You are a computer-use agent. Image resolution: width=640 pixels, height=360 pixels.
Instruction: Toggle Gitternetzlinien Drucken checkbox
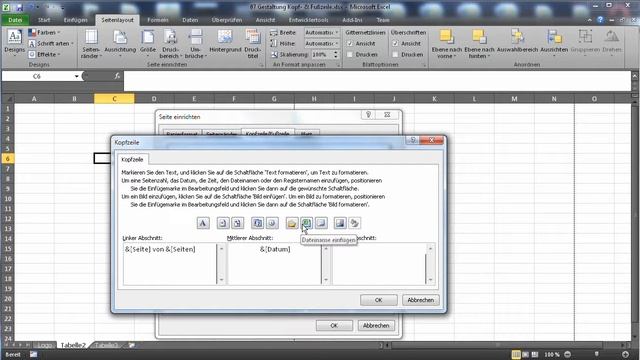[350, 54]
